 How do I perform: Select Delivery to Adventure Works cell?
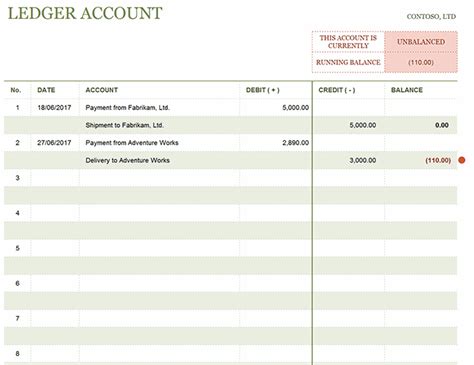159,160
